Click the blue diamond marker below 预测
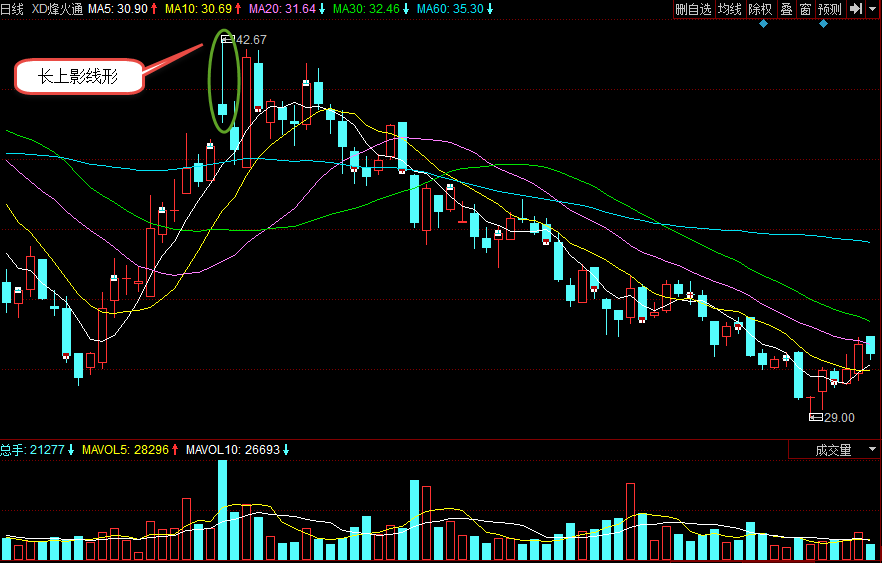Viewport: 882px width, 563px height. 824,24
